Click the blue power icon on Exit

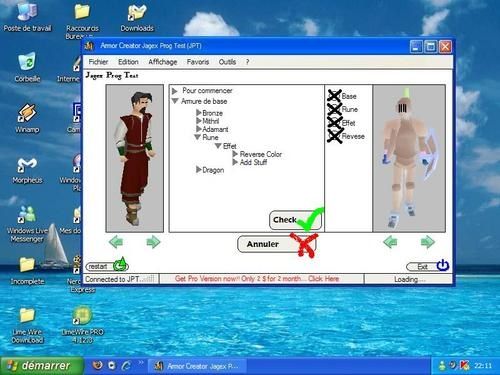click(443, 265)
